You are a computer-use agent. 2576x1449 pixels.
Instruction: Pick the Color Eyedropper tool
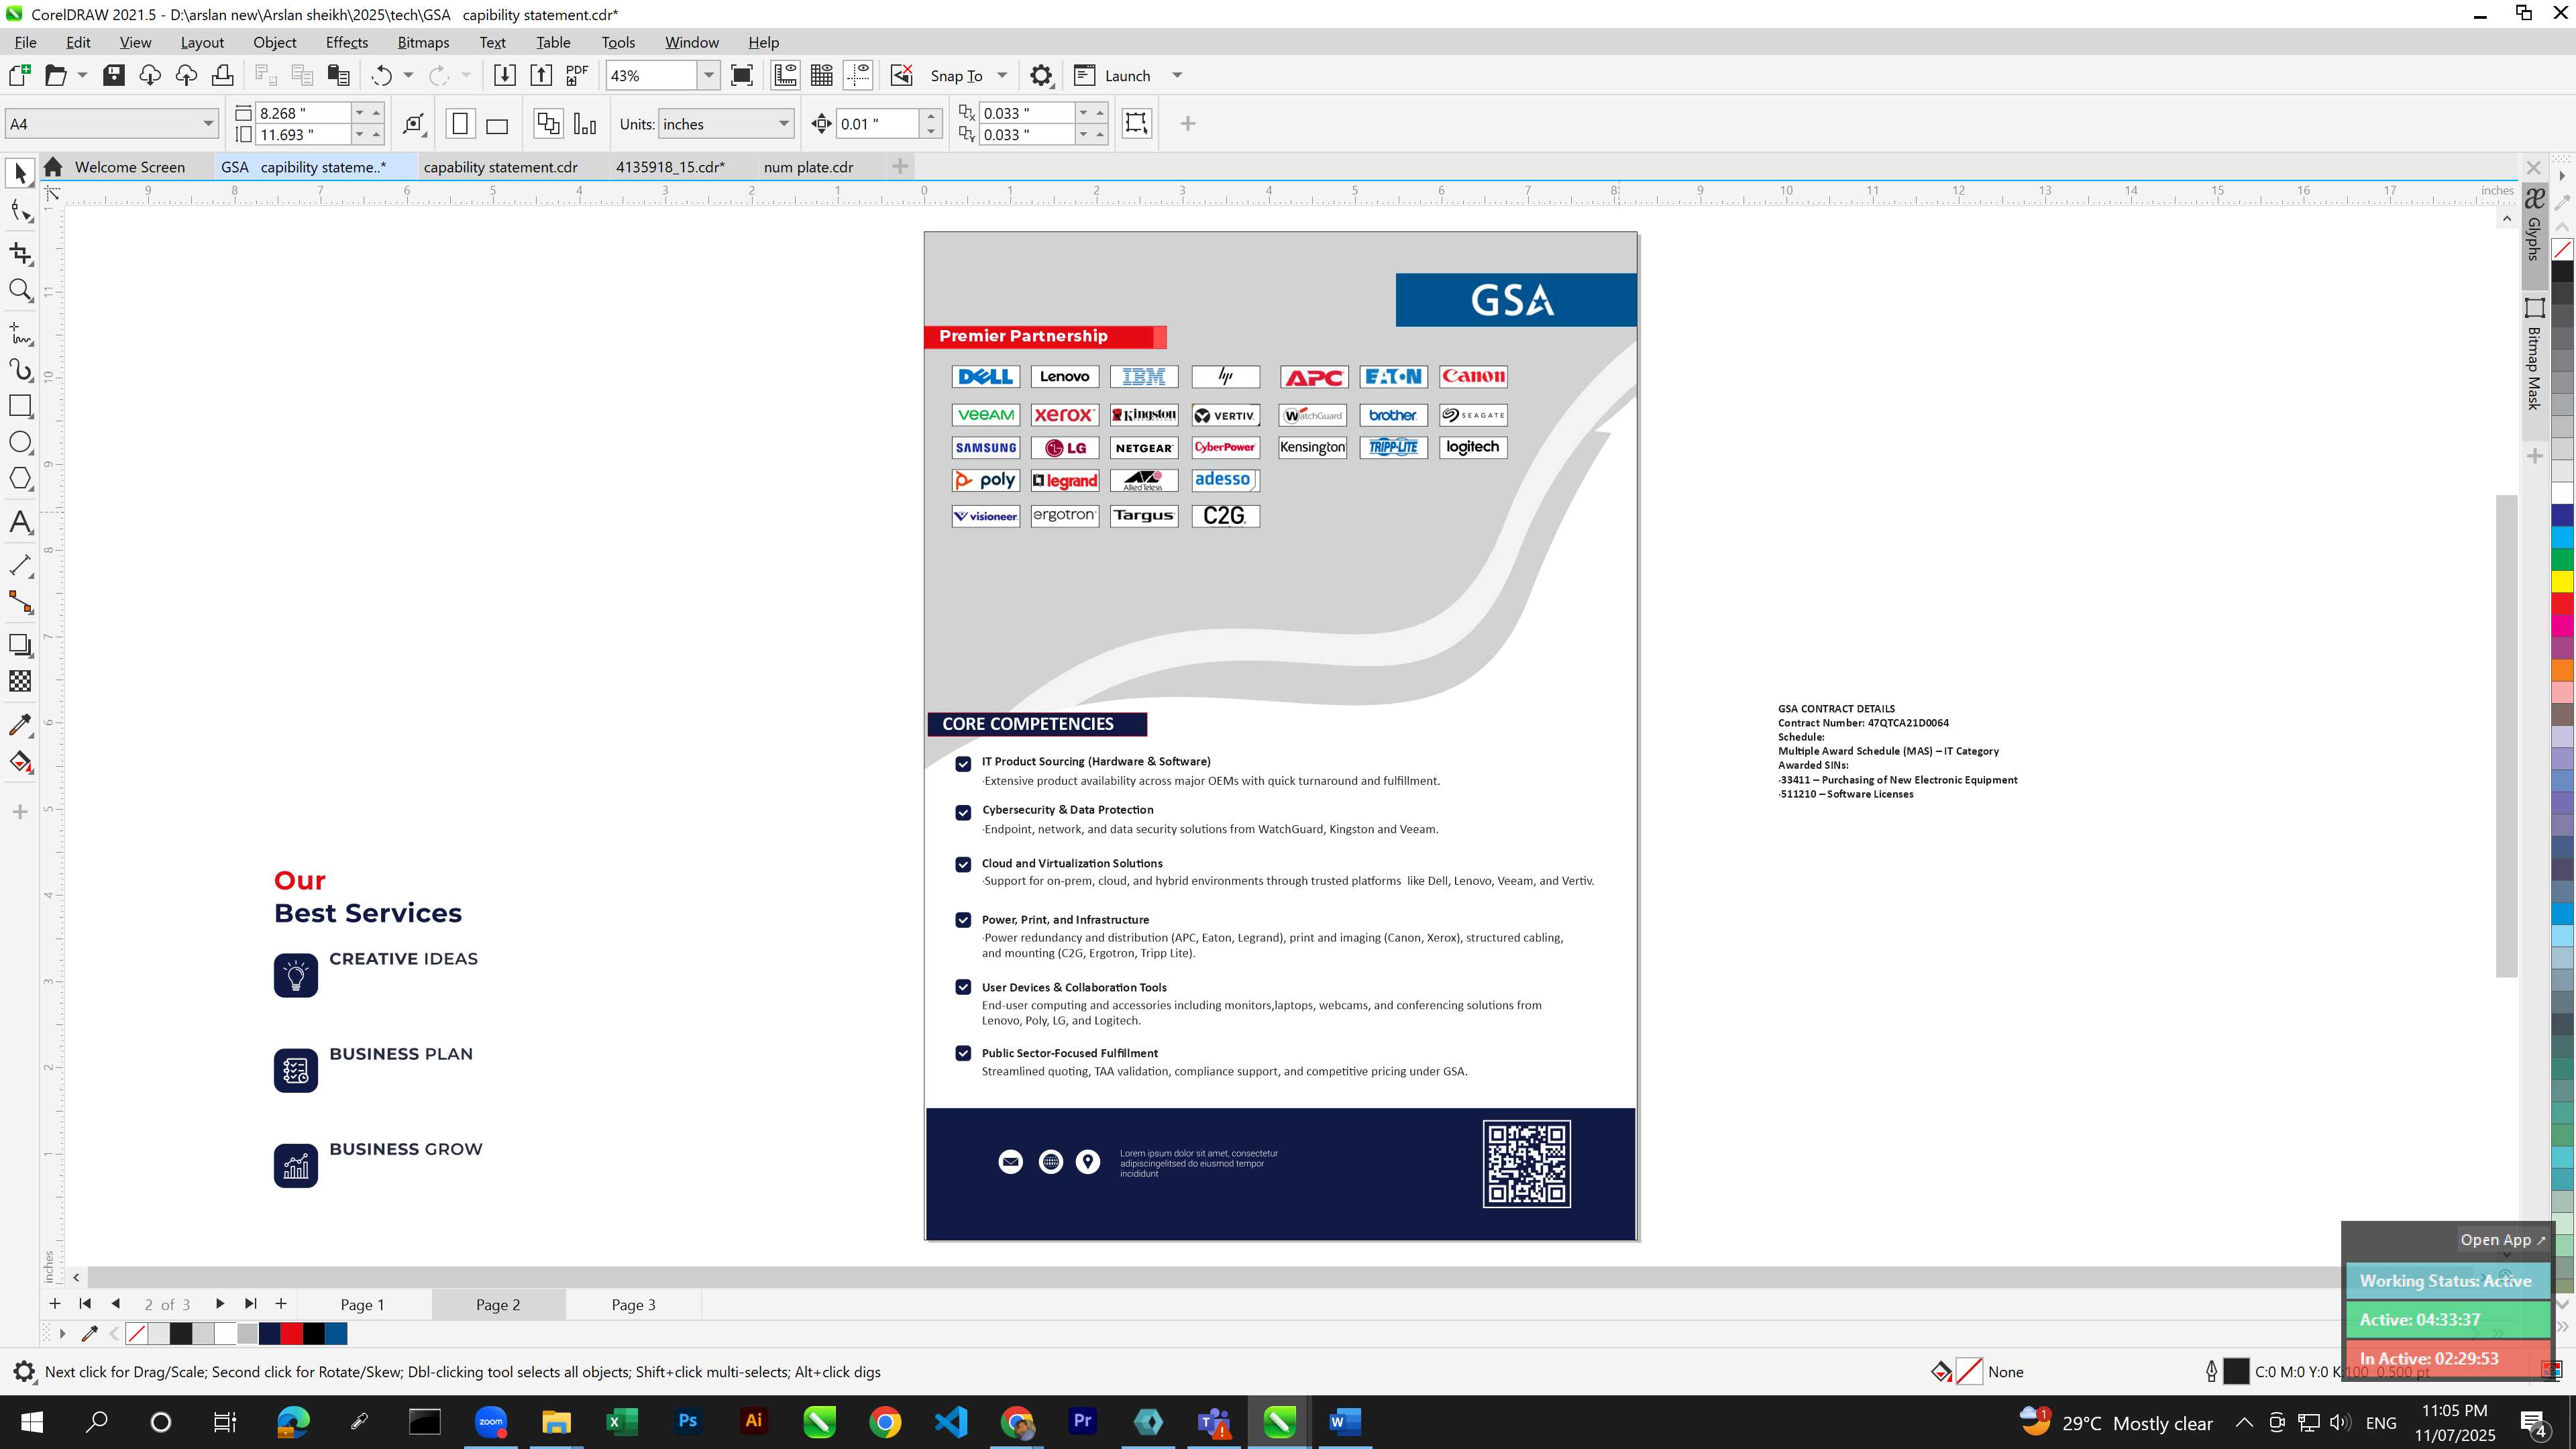(x=20, y=725)
